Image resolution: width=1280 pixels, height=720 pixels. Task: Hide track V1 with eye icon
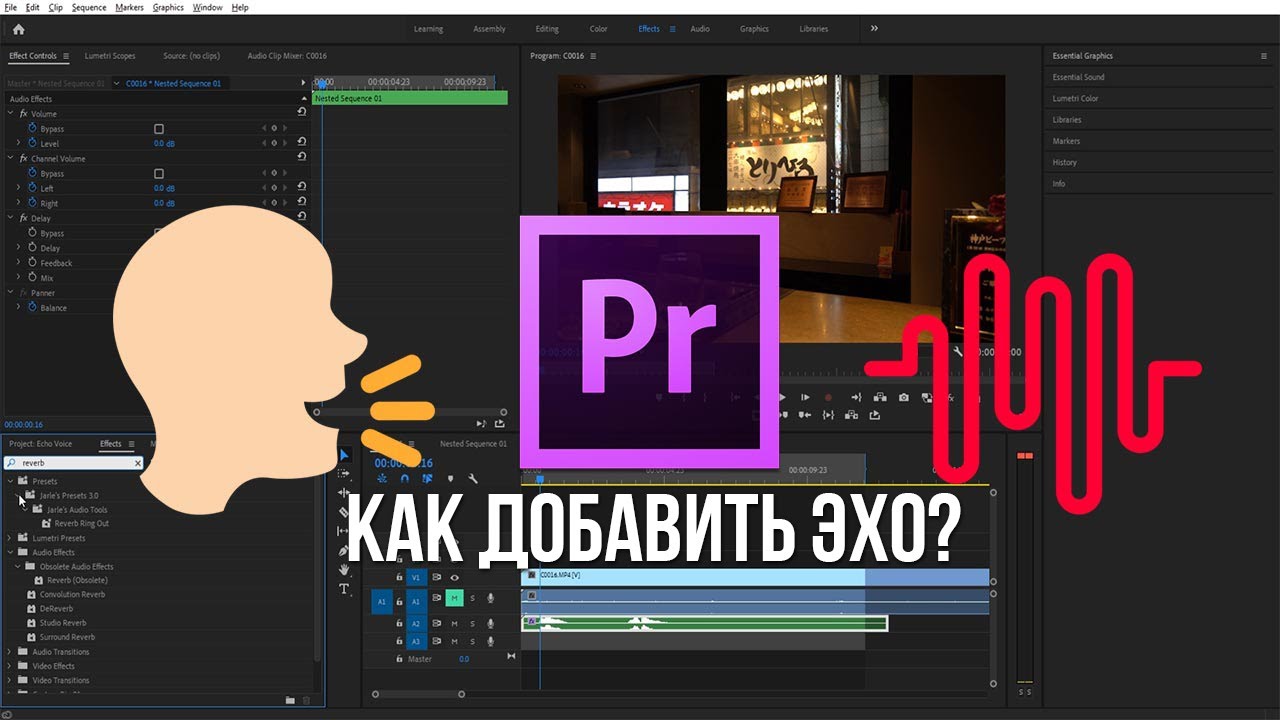[455, 577]
